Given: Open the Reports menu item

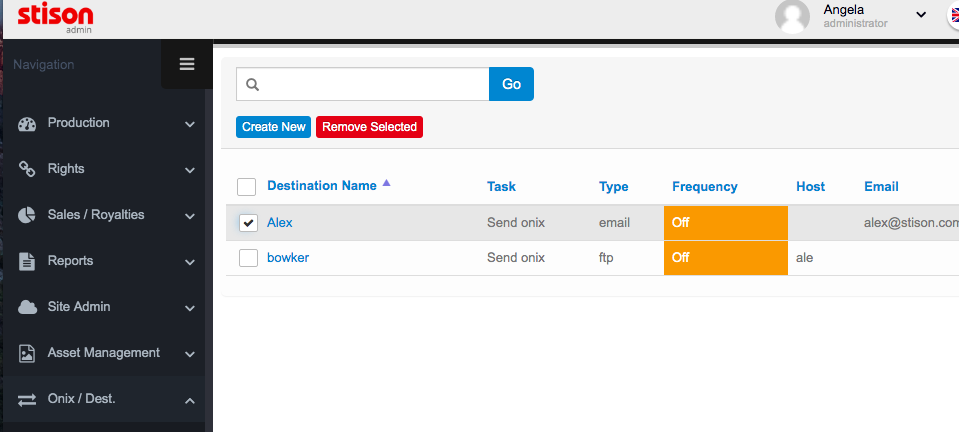Looking at the screenshot, I should pyautogui.click(x=70, y=261).
